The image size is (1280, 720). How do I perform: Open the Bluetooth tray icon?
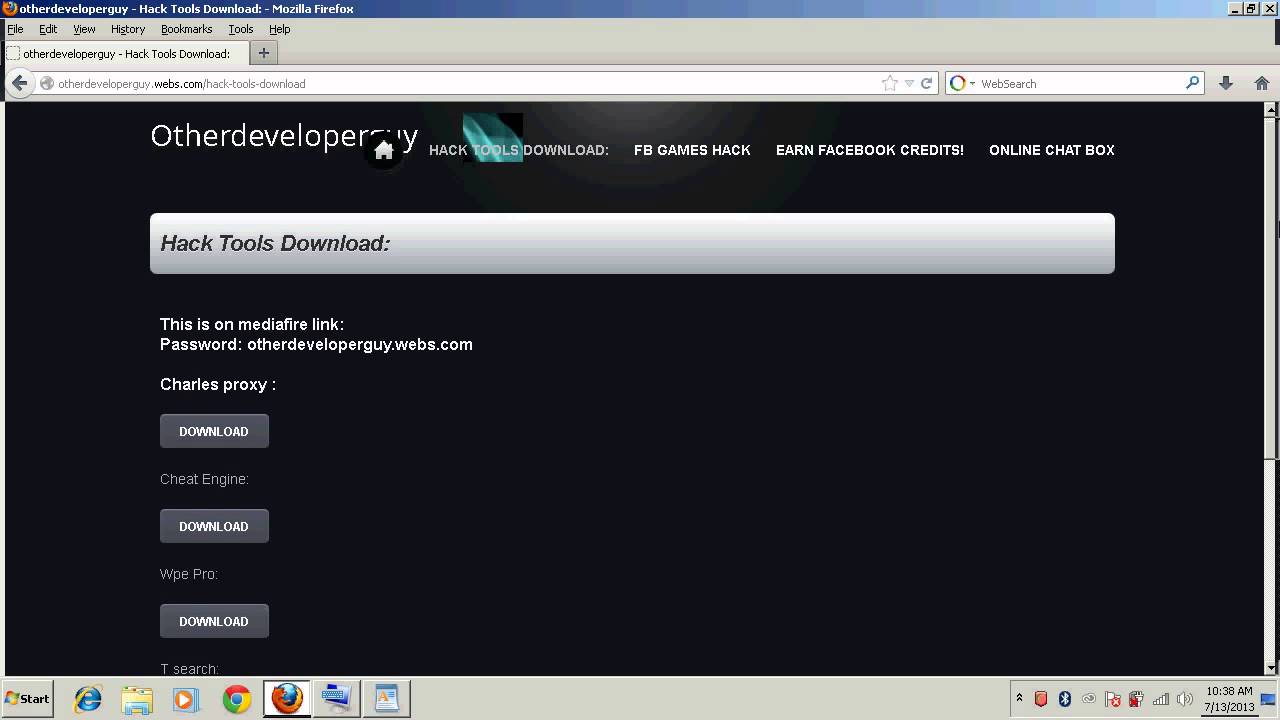[1065, 699]
